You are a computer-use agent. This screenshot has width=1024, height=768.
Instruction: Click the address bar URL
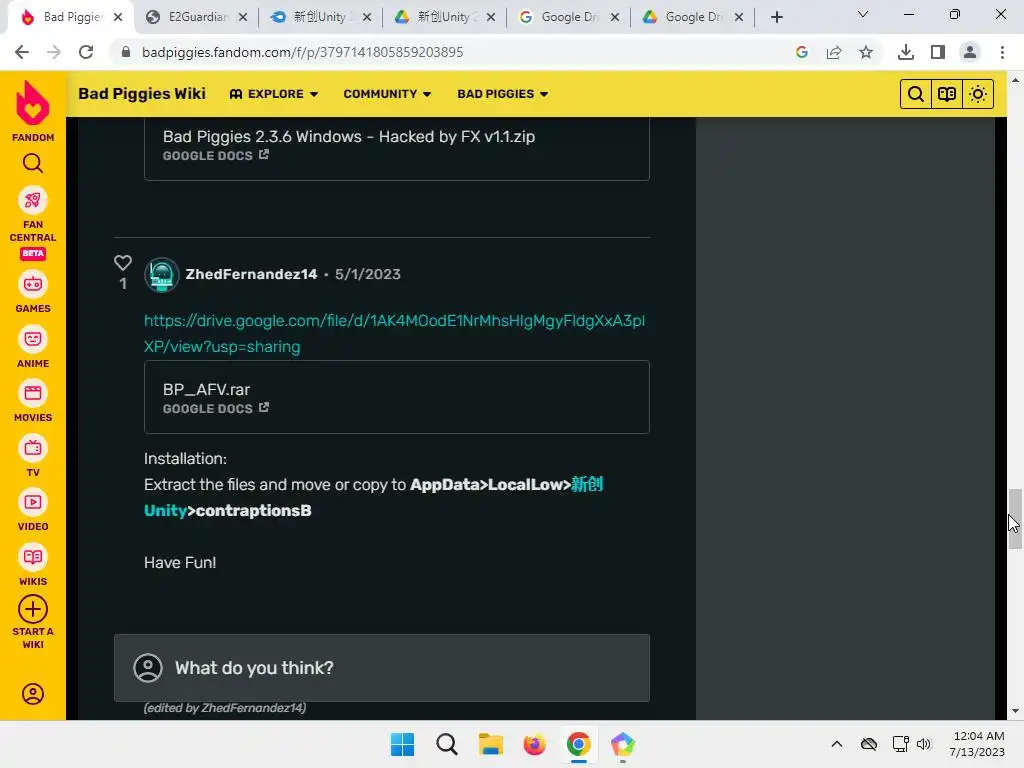[x=302, y=52]
